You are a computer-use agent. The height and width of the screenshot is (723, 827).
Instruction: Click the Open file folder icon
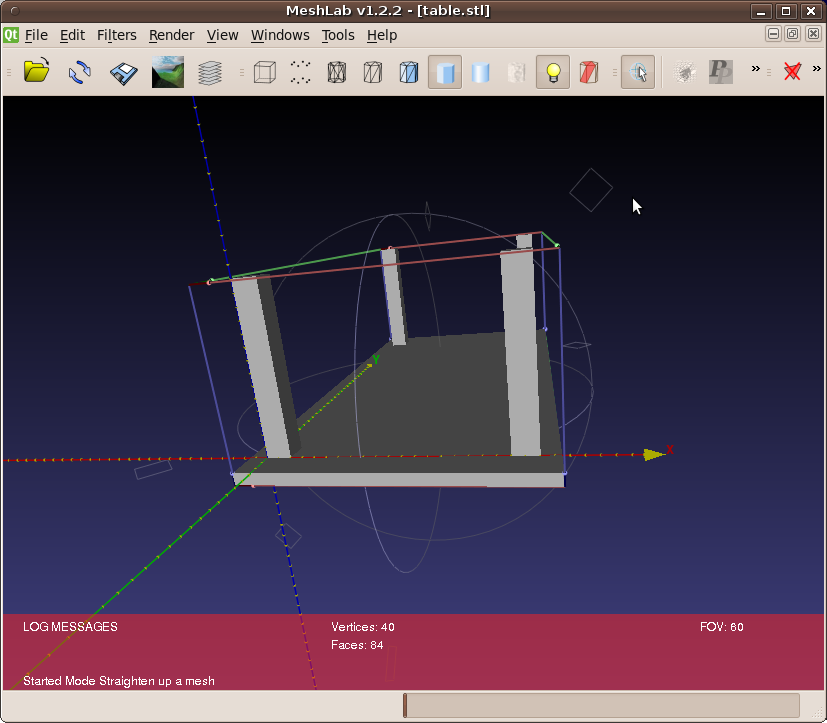pyautogui.click(x=37, y=72)
